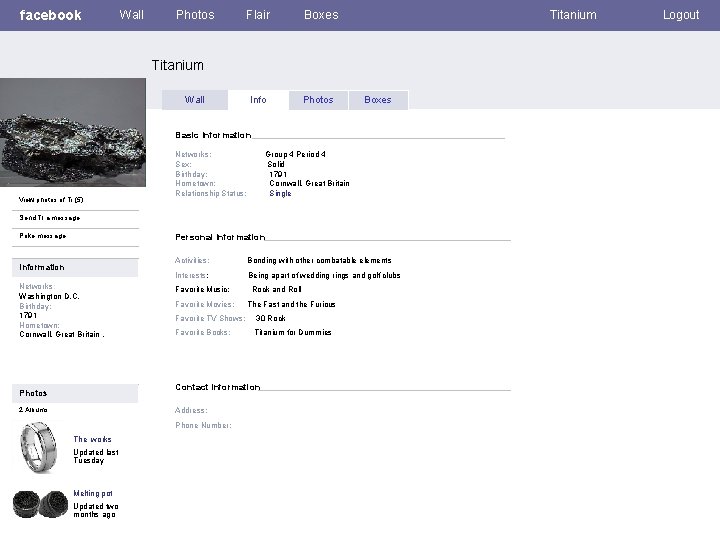
Task: Click the wedding rings and golf clubs interests
Action: (324, 276)
